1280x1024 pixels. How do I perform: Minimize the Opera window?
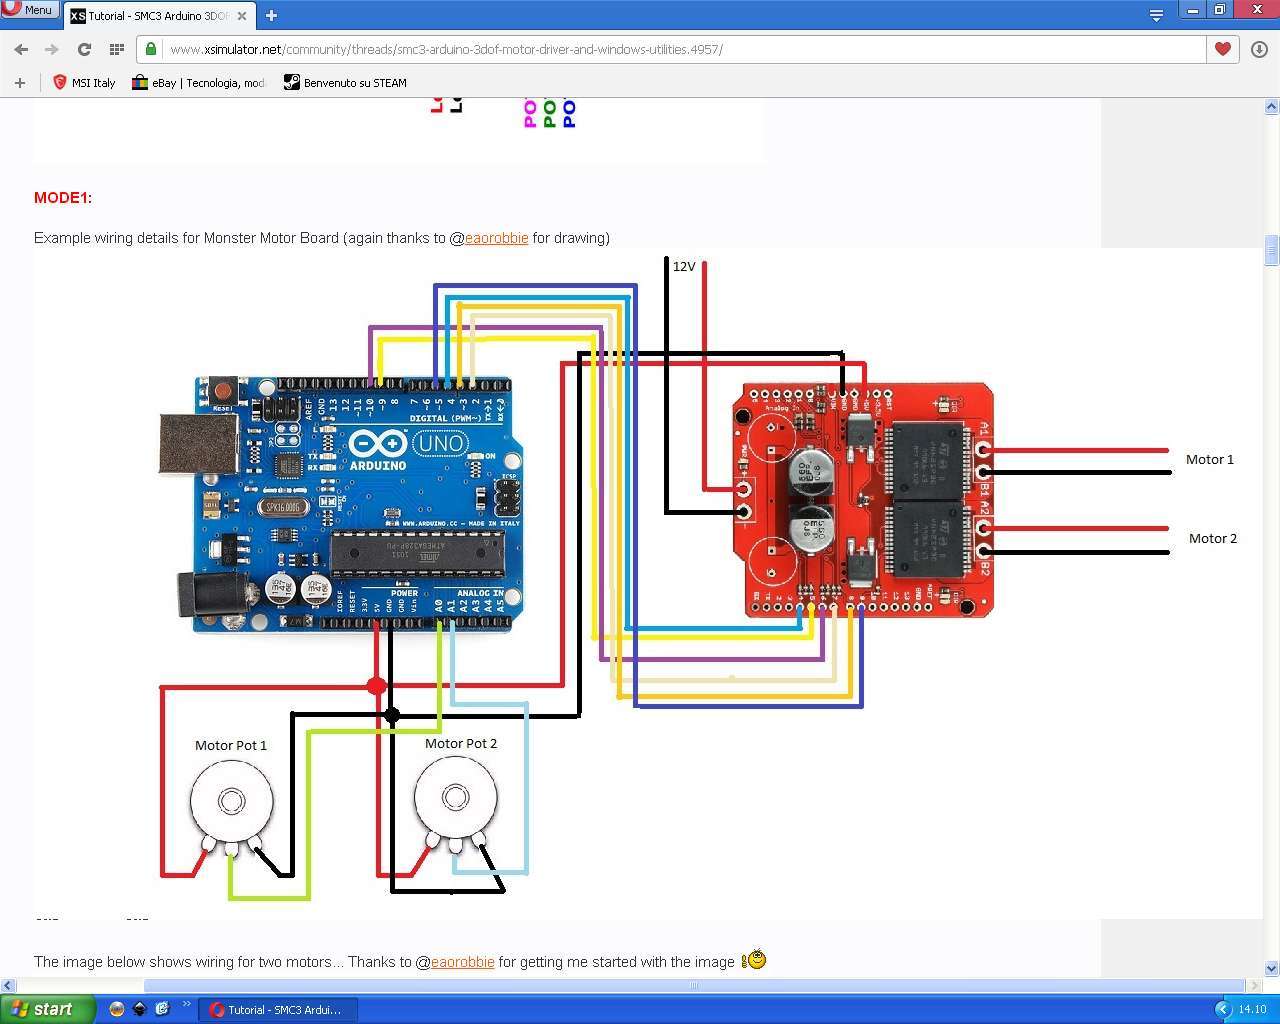click(1192, 9)
